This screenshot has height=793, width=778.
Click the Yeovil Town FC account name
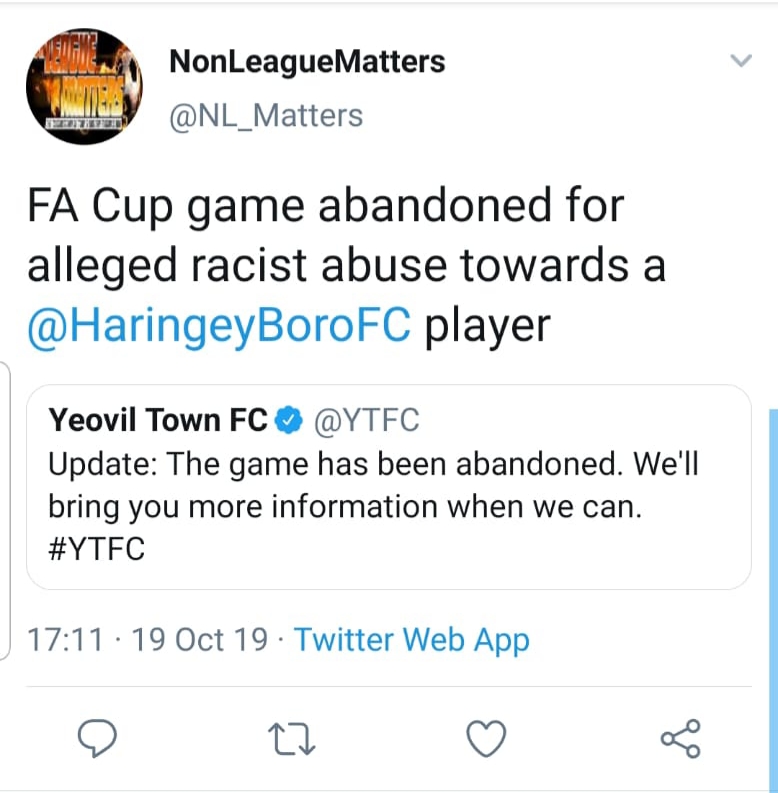(x=158, y=420)
